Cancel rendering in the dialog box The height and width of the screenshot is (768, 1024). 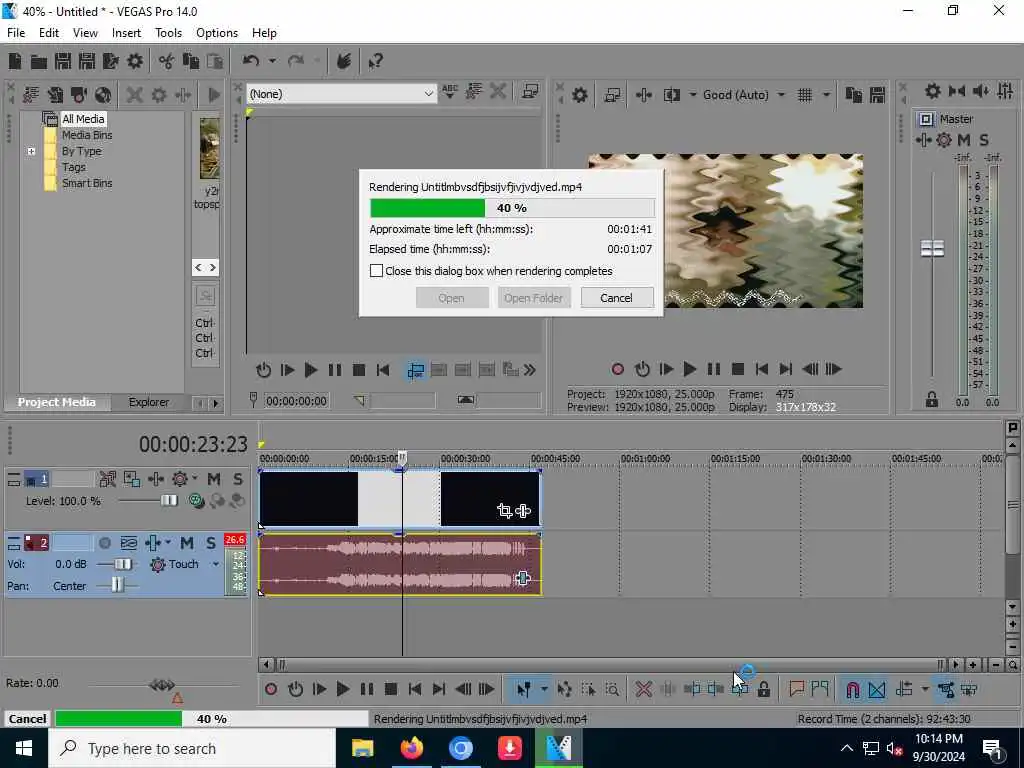616,298
